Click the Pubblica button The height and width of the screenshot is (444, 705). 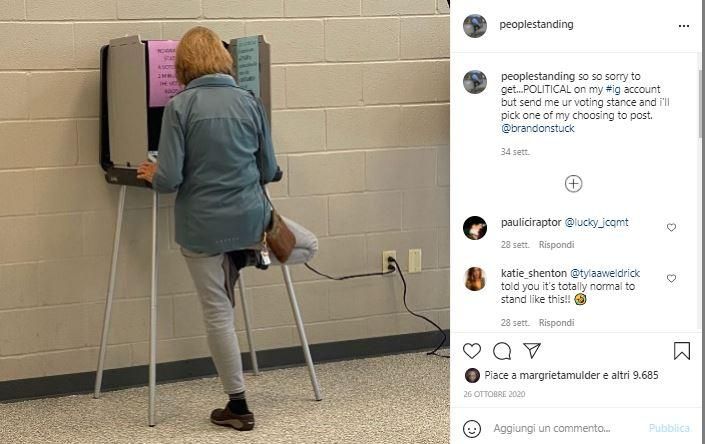(x=669, y=428)
